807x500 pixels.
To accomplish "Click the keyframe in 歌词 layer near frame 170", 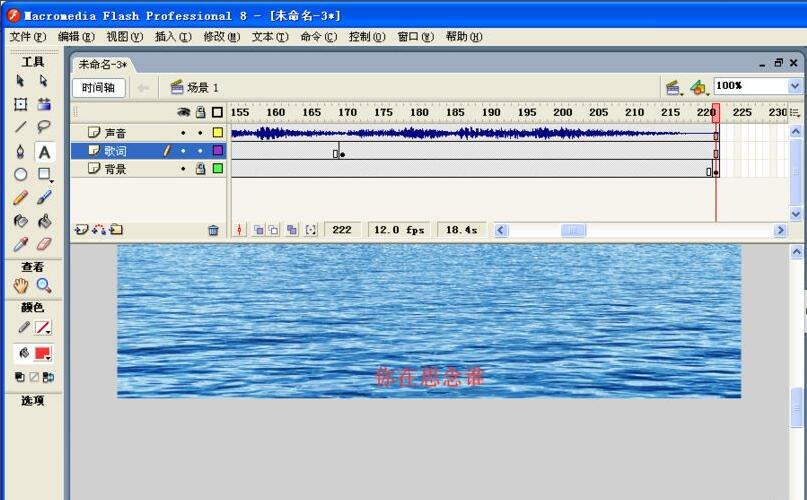I will [343, 154].
